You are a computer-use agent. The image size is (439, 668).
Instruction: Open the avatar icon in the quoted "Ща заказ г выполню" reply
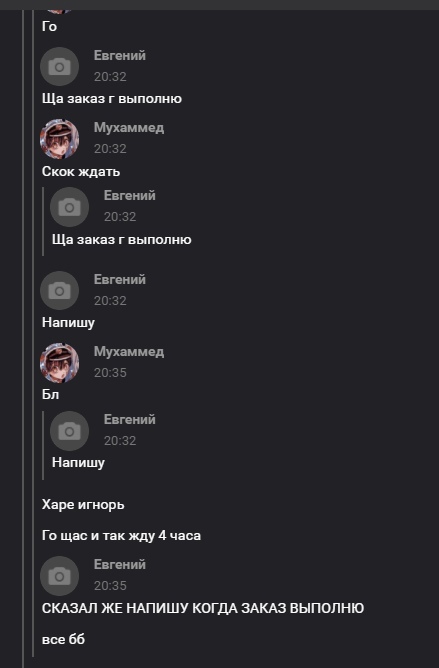69,207
